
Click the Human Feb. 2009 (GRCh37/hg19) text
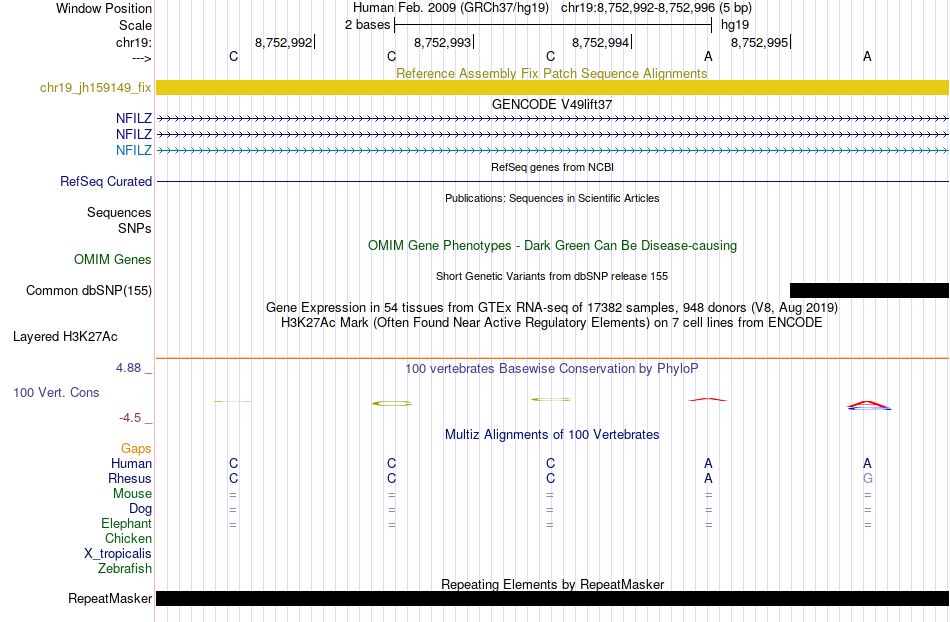tap(451, 8)
